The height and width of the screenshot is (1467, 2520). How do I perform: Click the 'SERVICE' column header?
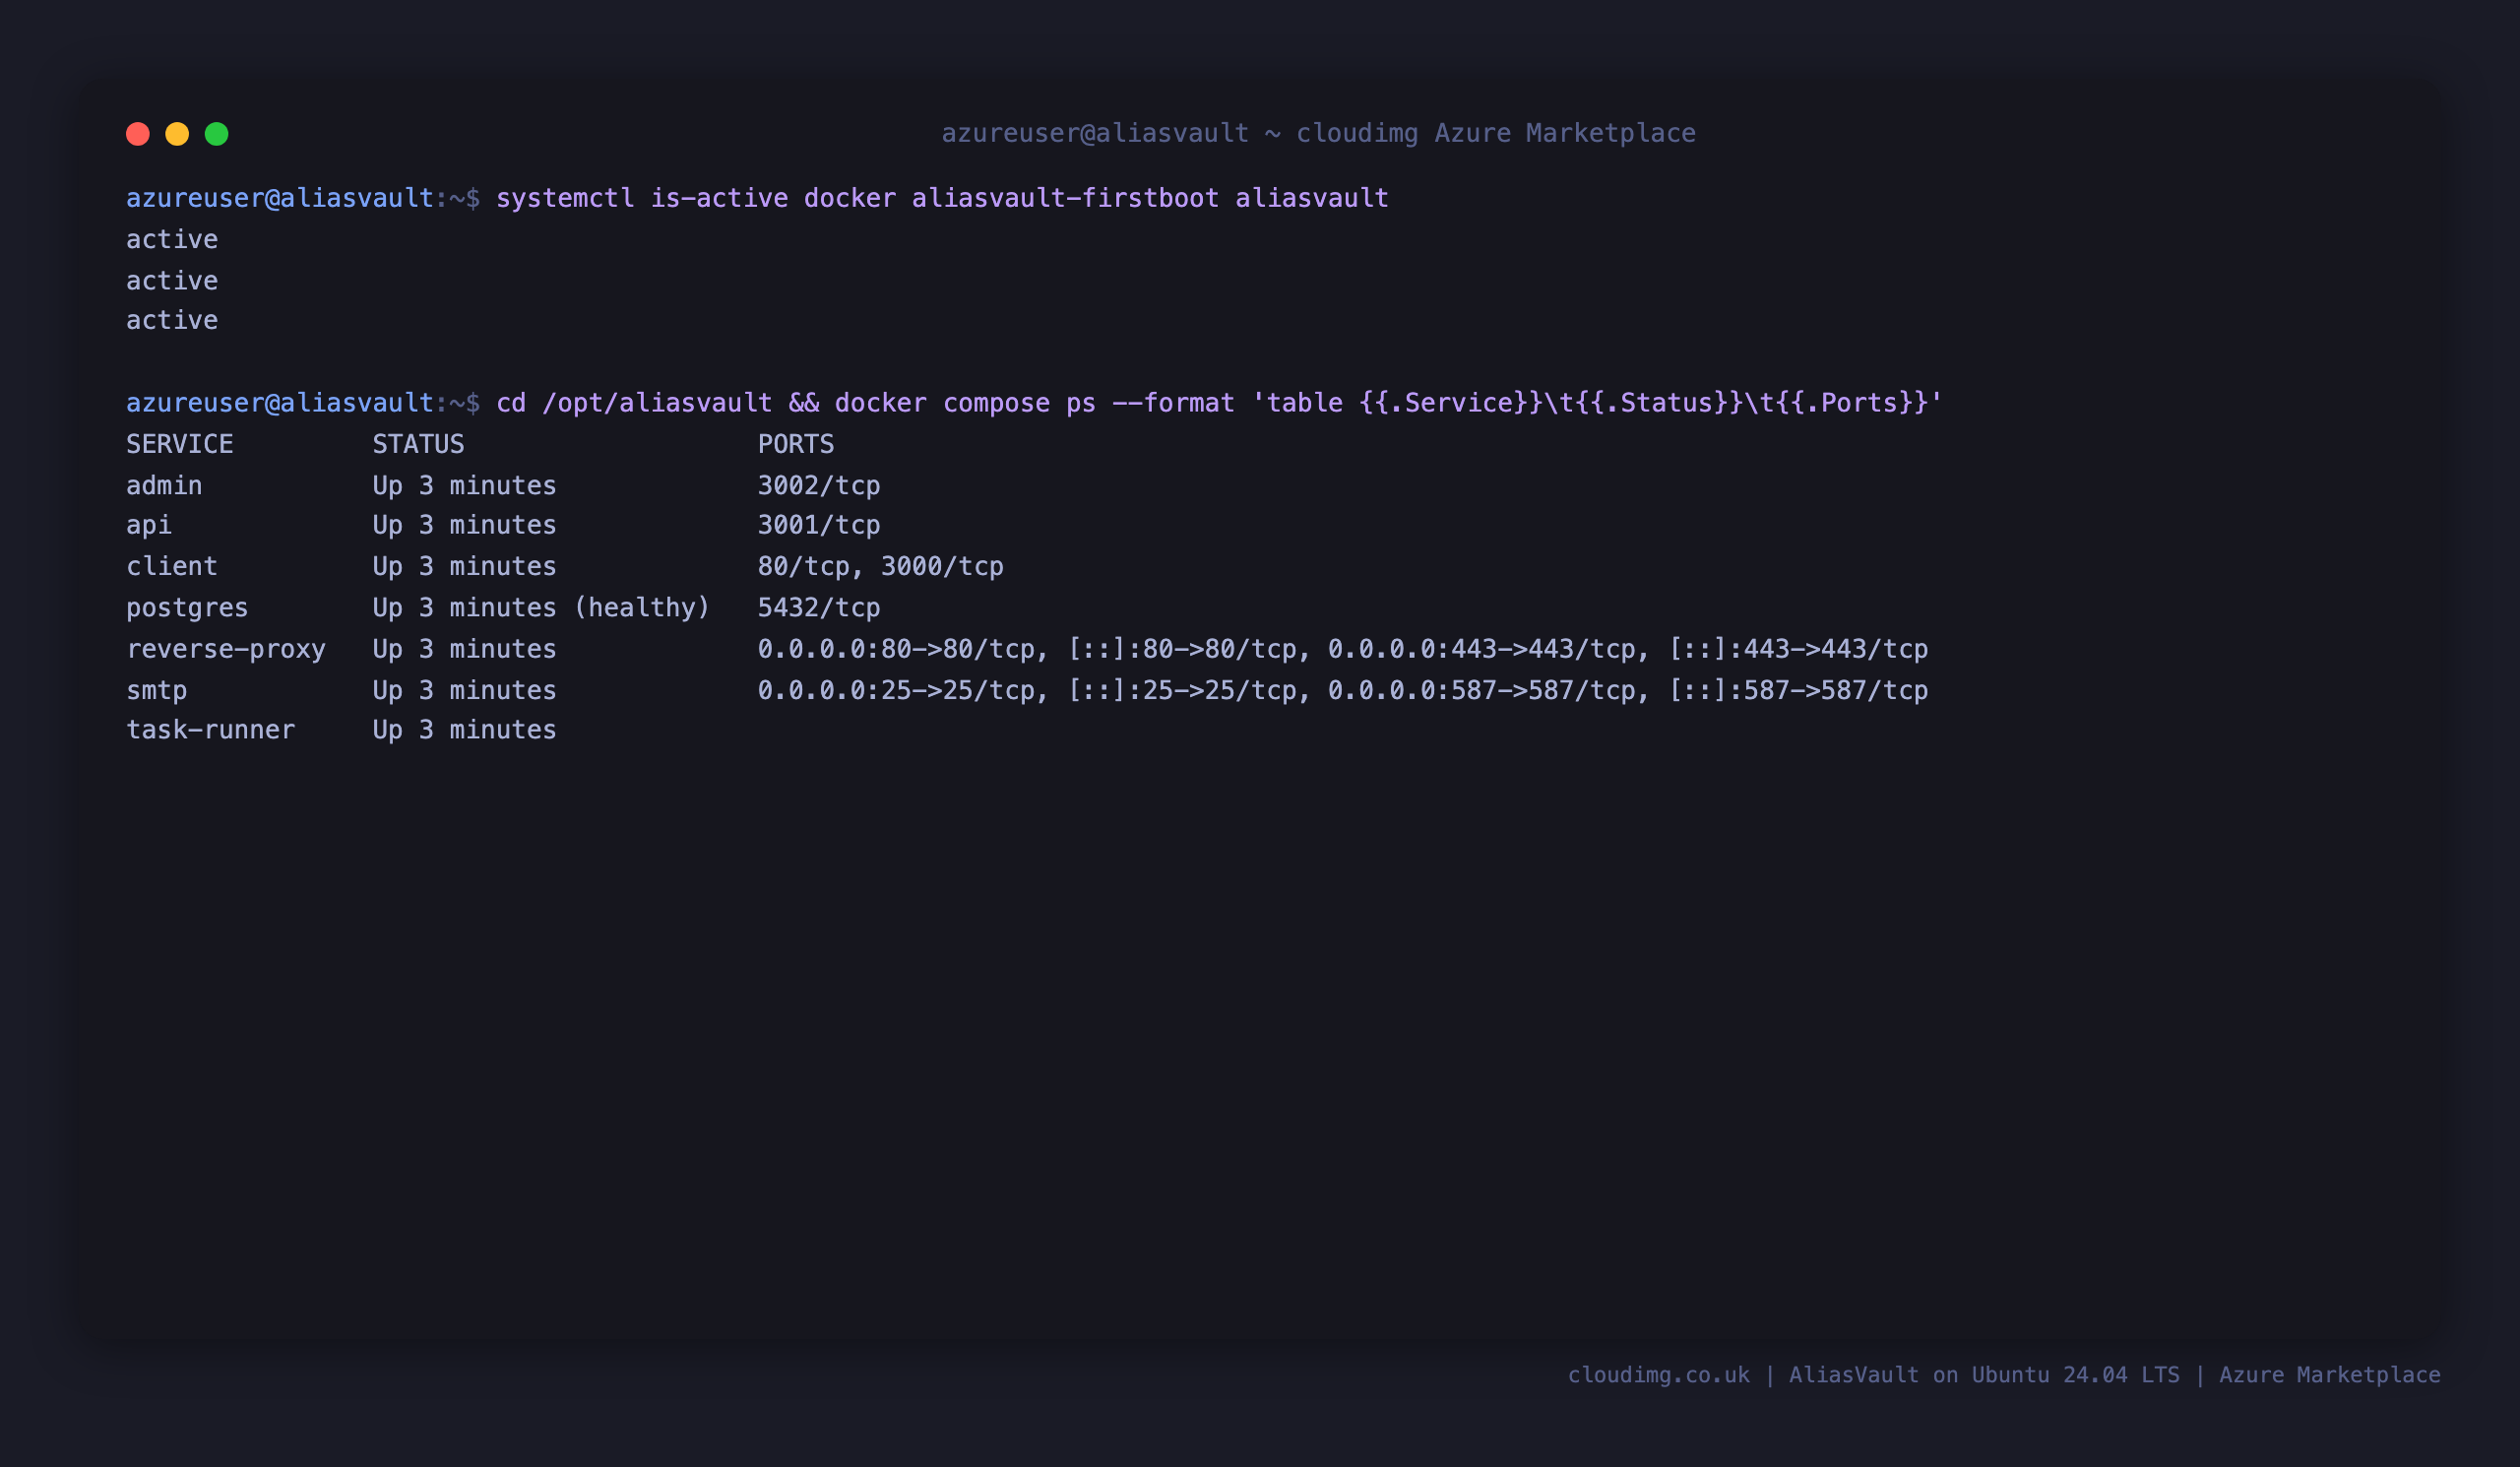pyautogui.click(x=180, y=444)
